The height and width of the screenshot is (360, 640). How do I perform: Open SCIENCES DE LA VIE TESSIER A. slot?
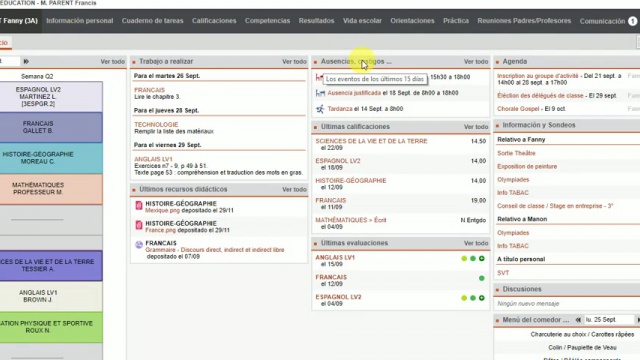click(x=51, y=266)
